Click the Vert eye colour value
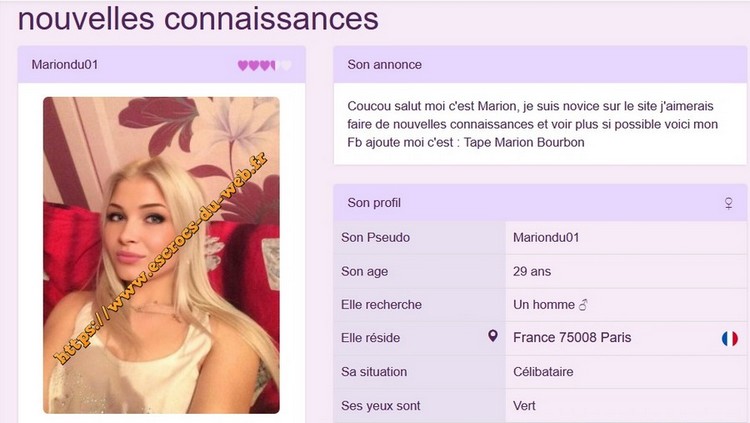The width and height of the screenshot is (750, 423). 524,406
